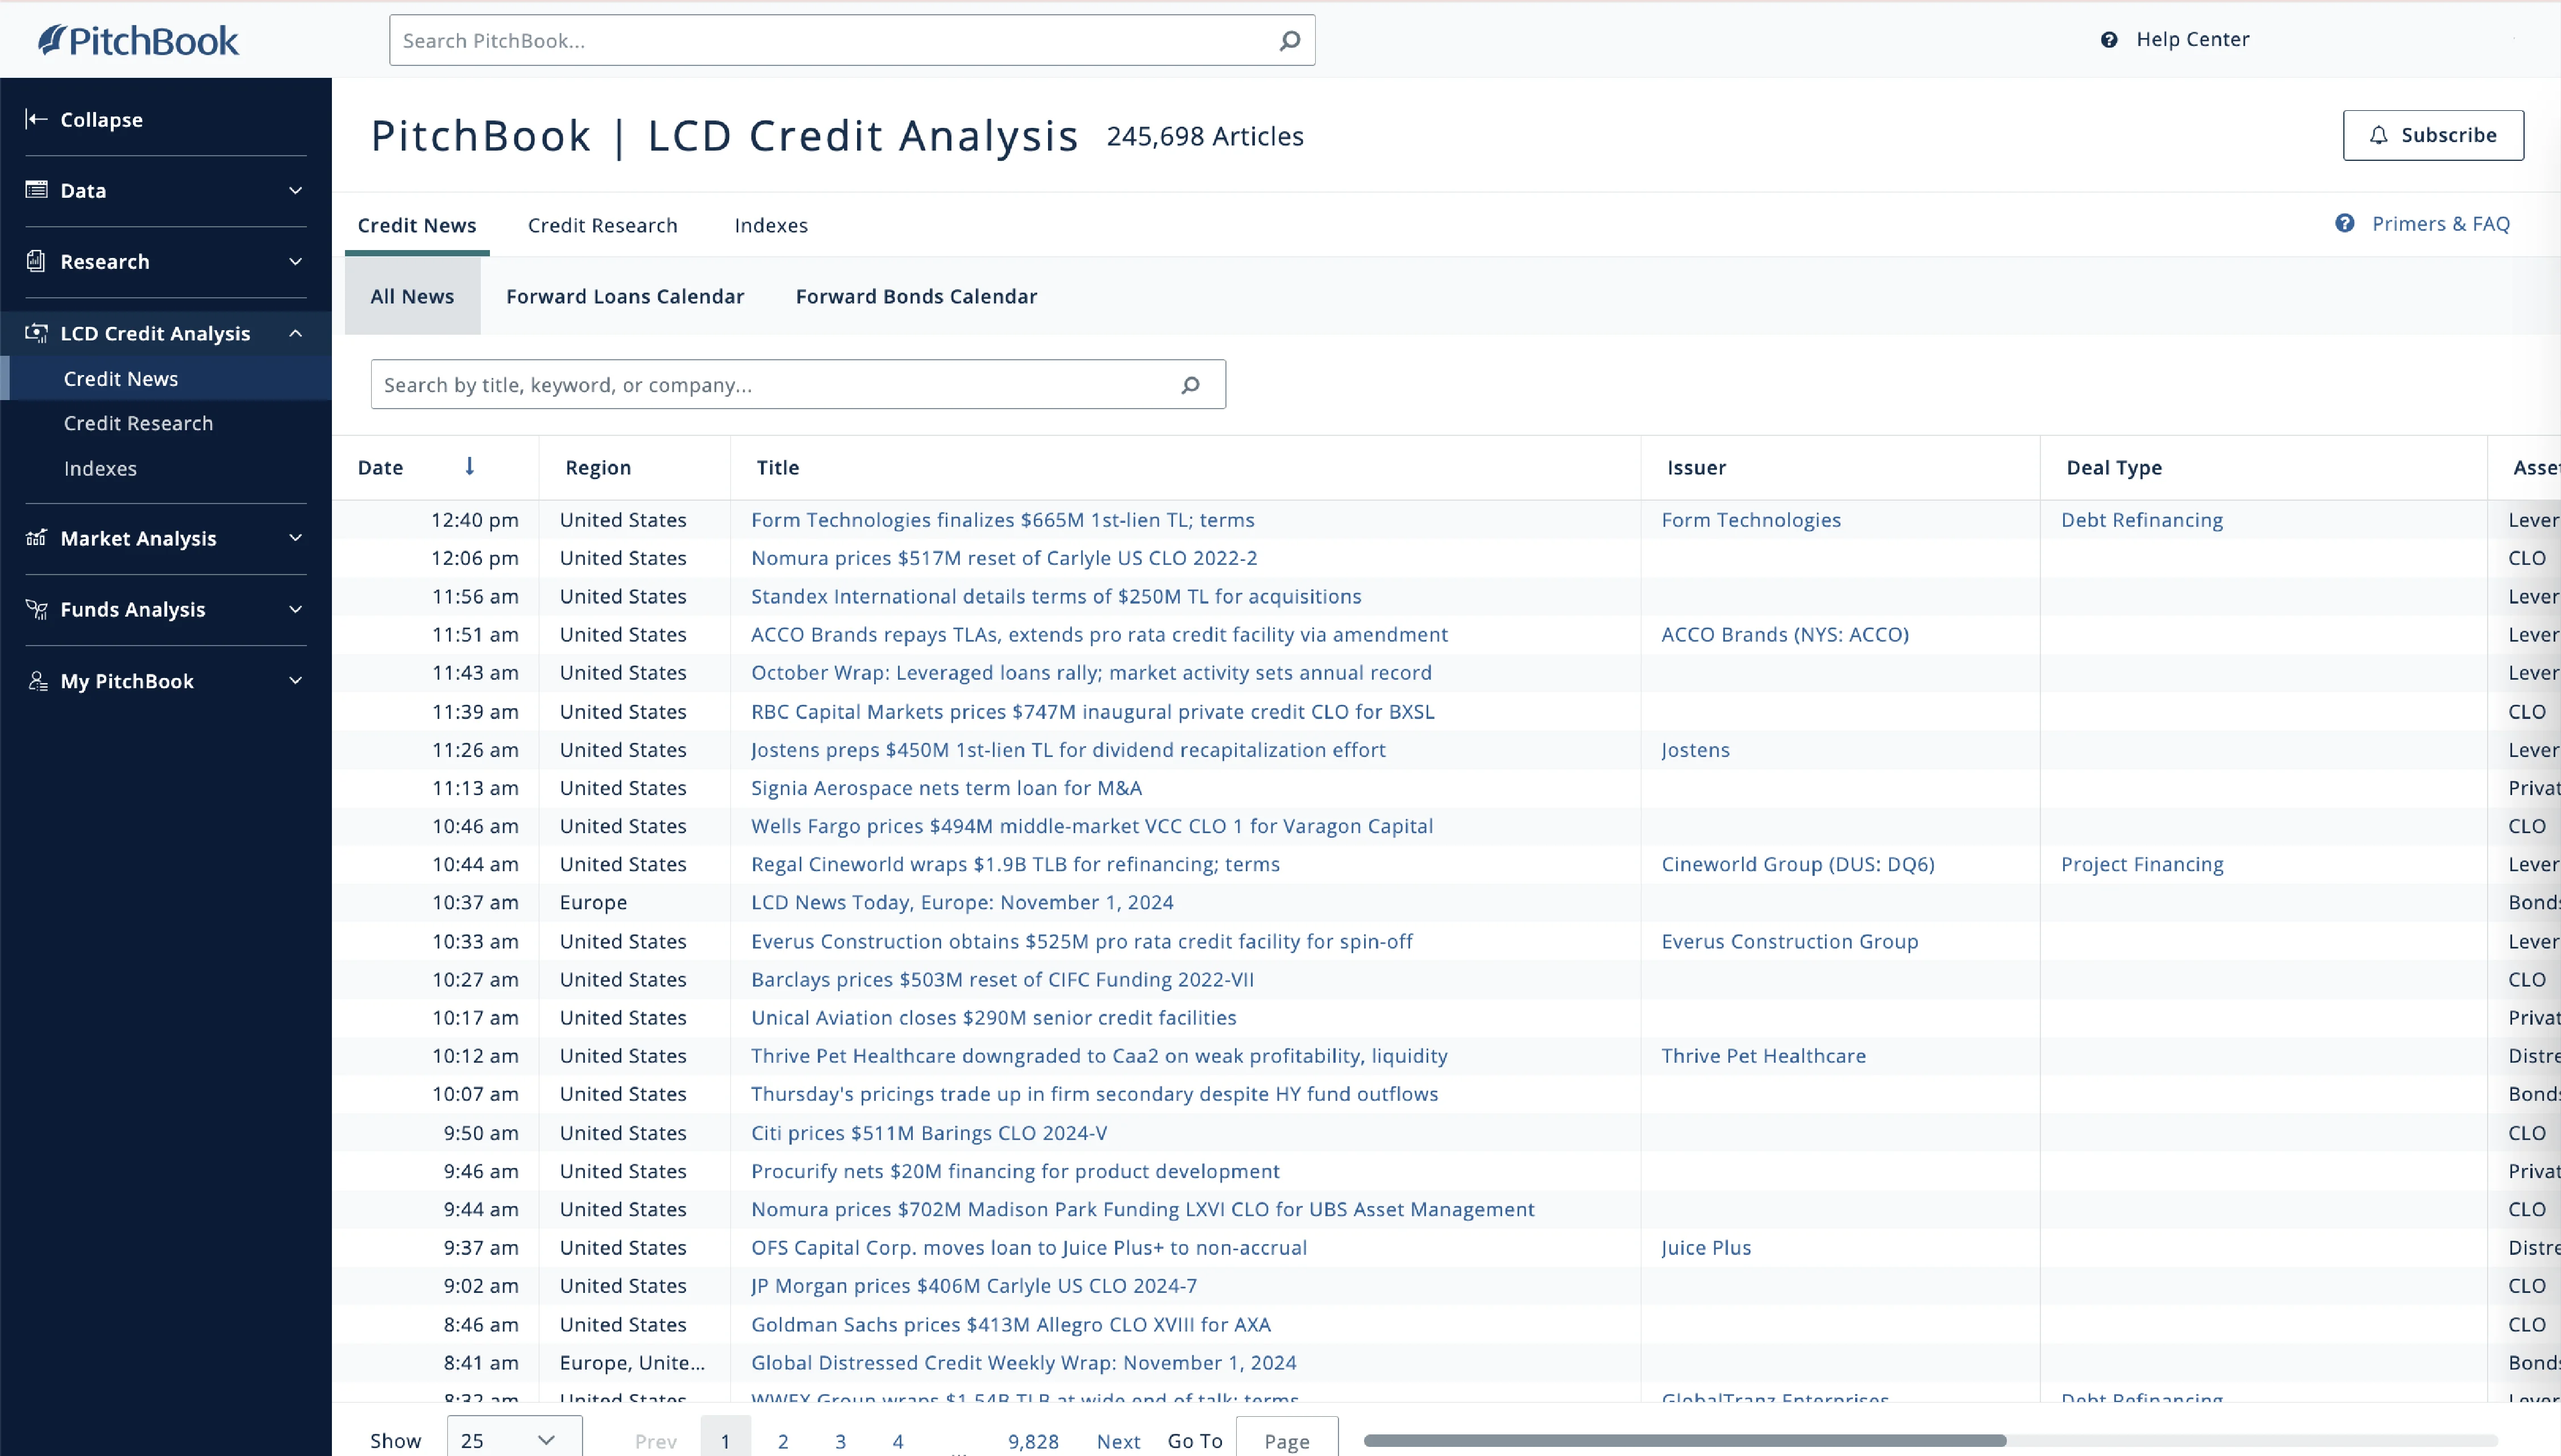This screenshot has width=2561, height=1456.
Task: Open Citi prices $511M Barings CLO article
Action: click(x=929, y=1133)
